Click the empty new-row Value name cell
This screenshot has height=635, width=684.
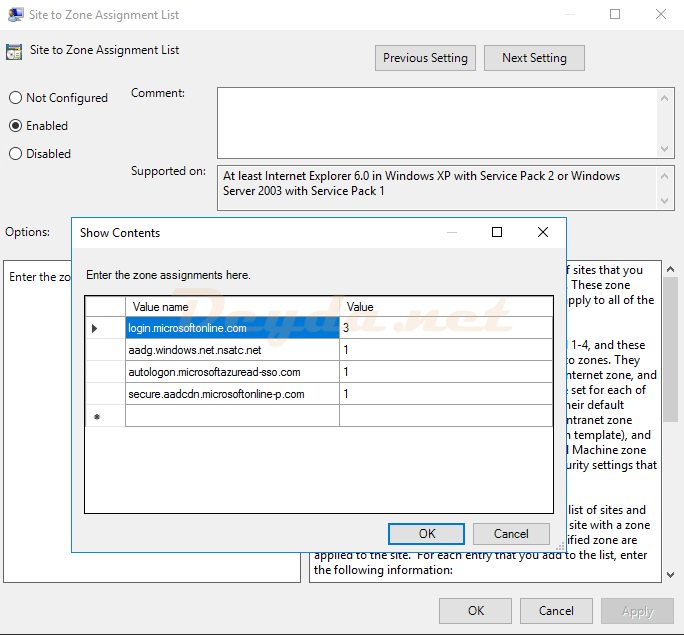233,416
